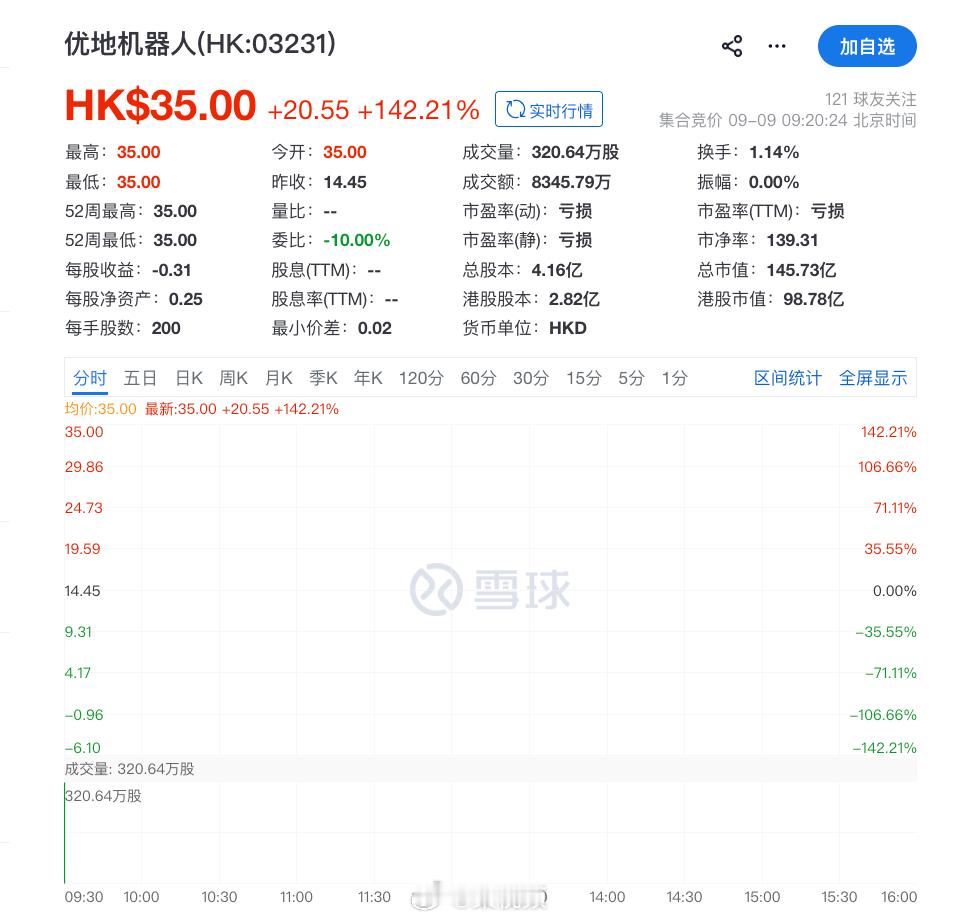
Task: Open the 月K chart tab
Action: pyautogui.click(x=279, y=378)
